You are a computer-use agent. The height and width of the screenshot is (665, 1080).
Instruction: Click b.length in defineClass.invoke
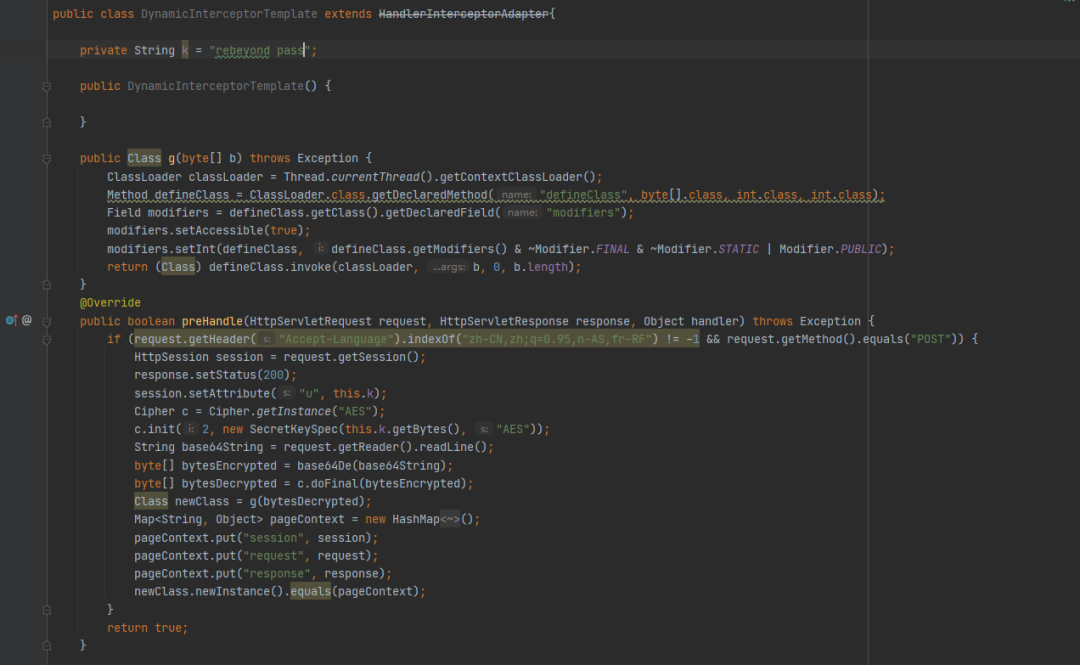[x=541, y=267]
